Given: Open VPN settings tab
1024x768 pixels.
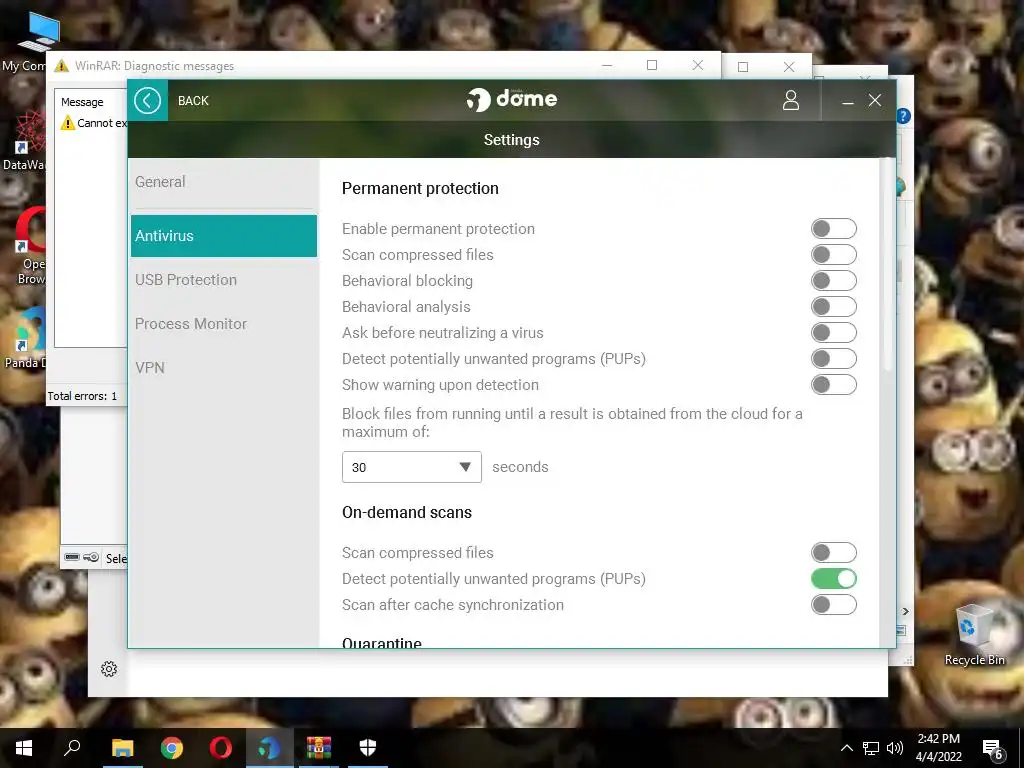Looking at the screenshot, I should [x=223, y=368].
